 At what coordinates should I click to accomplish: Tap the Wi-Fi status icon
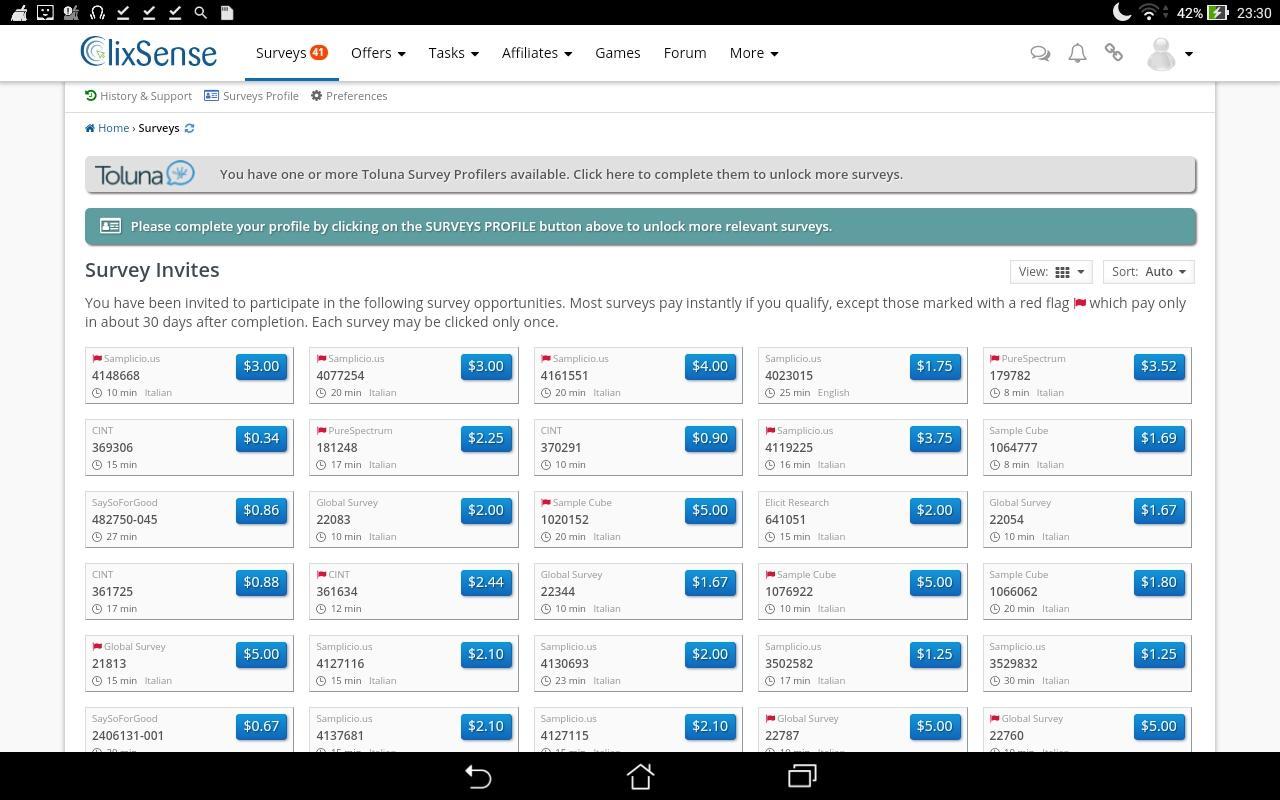point(1150,13)
